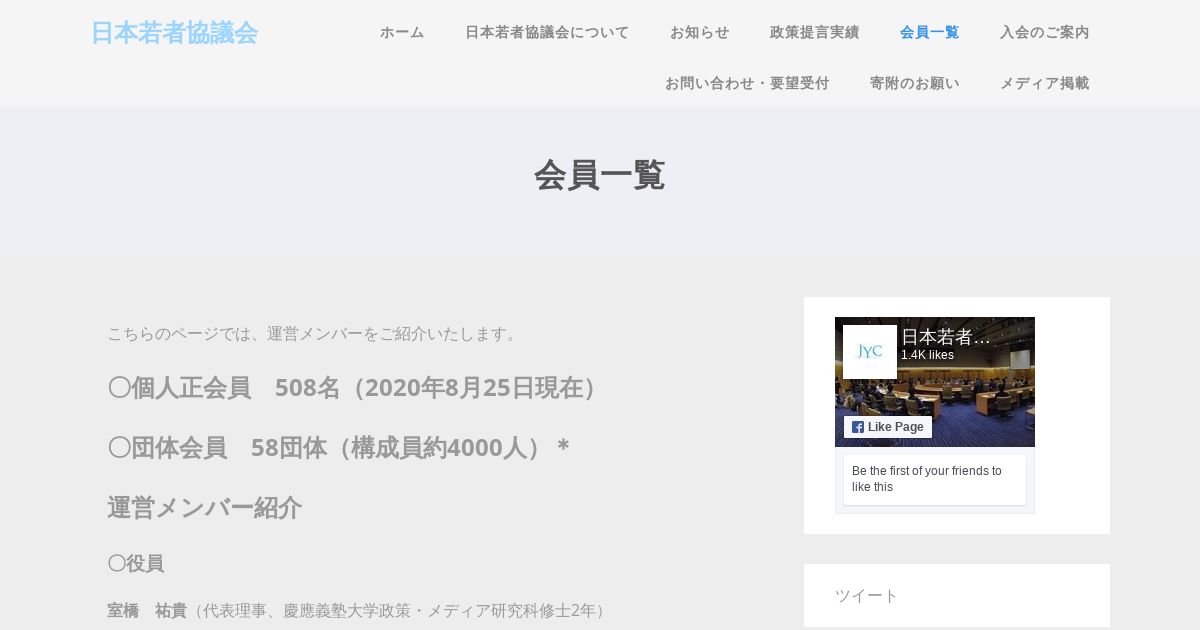This screenshot has width=1200, height=630.
Task: Click the 日本若者協議会 site logo
Action: click(x=174, y=33)
